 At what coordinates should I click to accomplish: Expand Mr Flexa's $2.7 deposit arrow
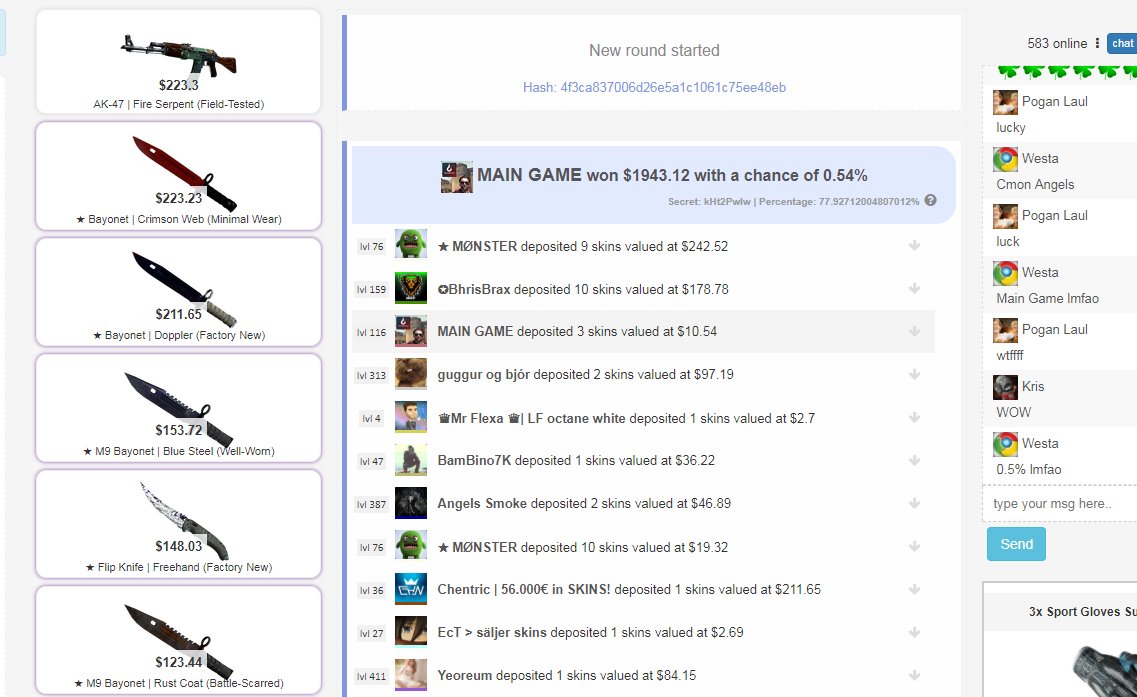point(914,418)
